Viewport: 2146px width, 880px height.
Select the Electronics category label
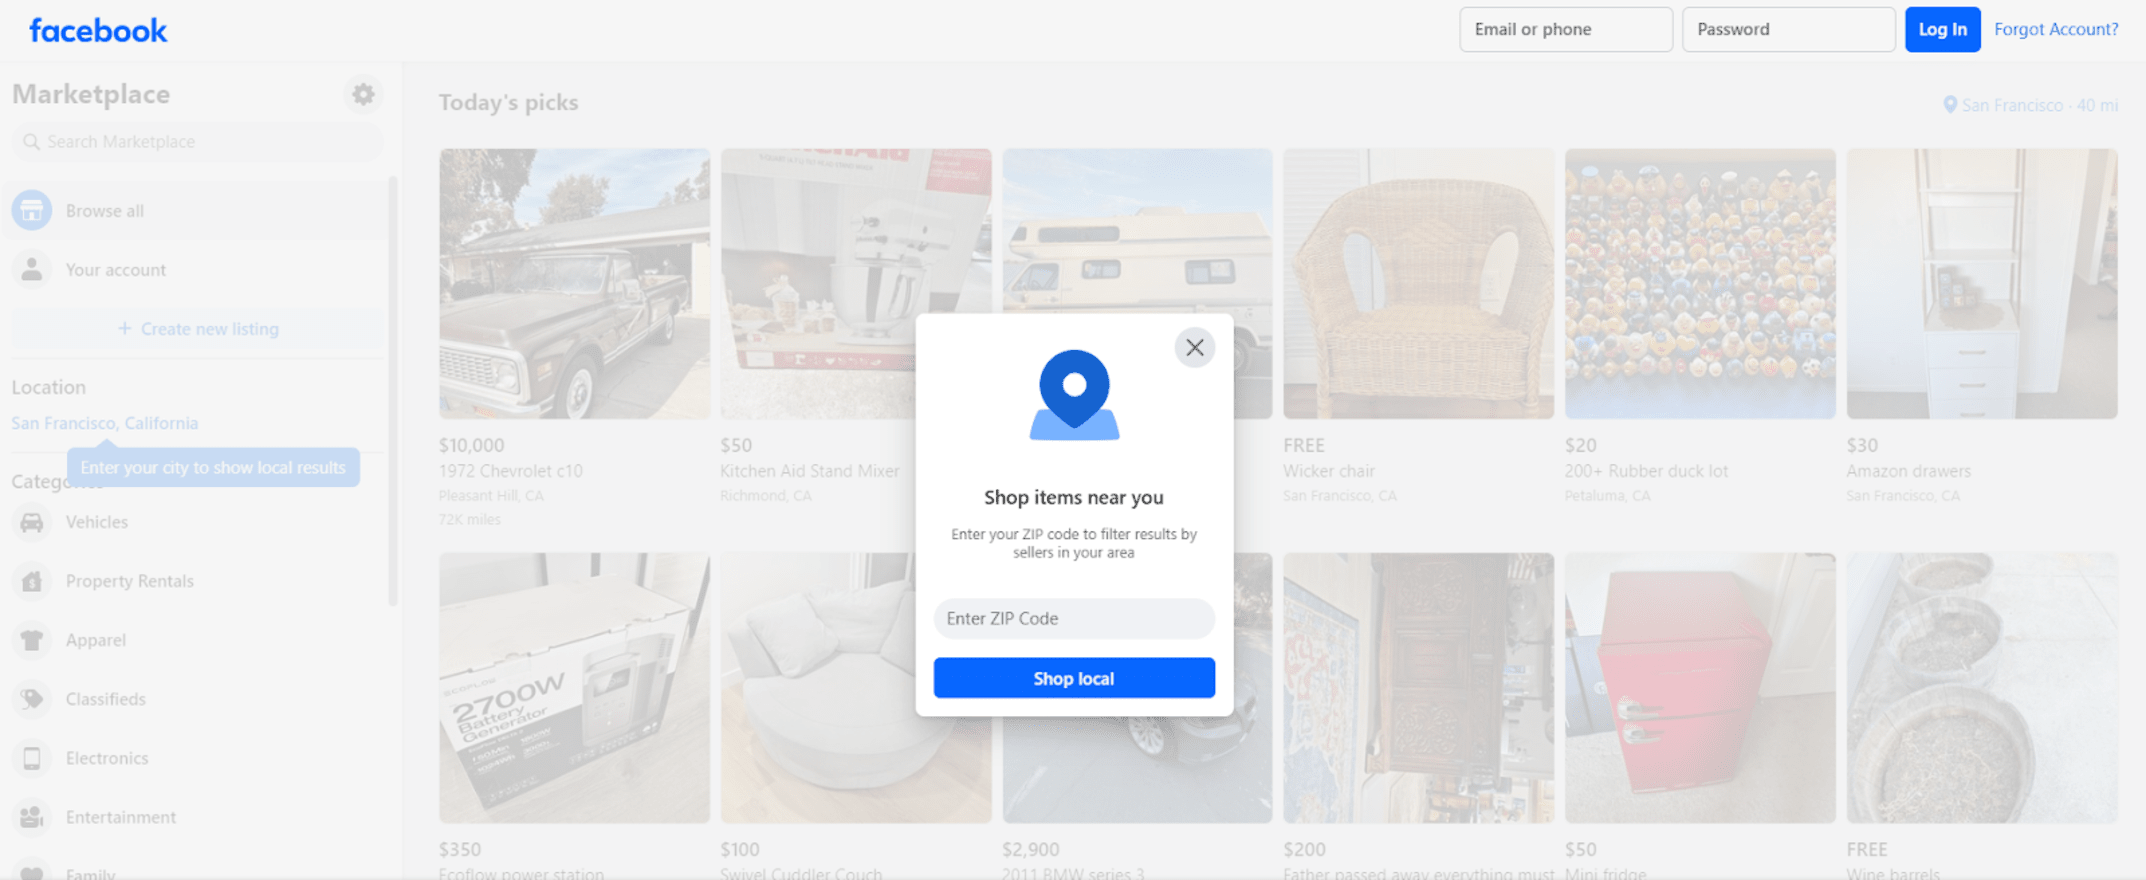107,758
